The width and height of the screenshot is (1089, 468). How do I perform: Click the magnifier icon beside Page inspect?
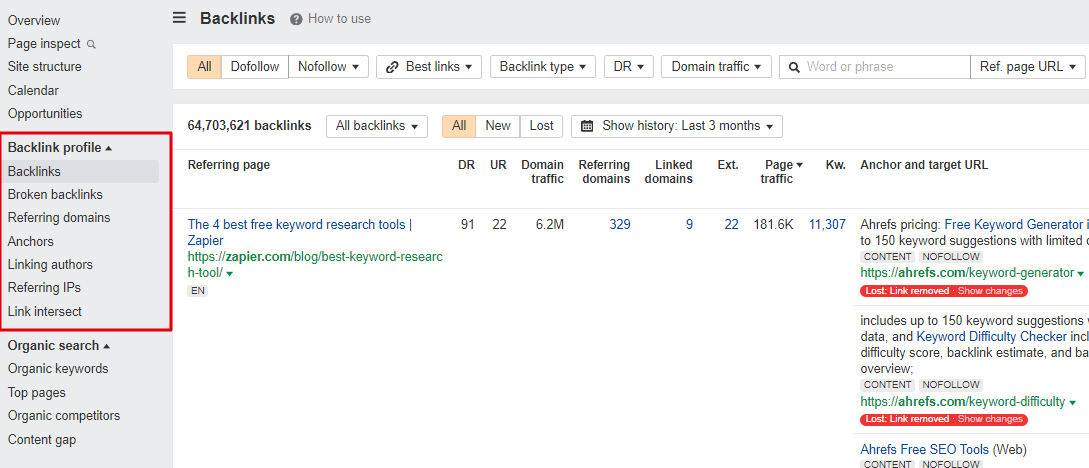[x=91, y=44]
